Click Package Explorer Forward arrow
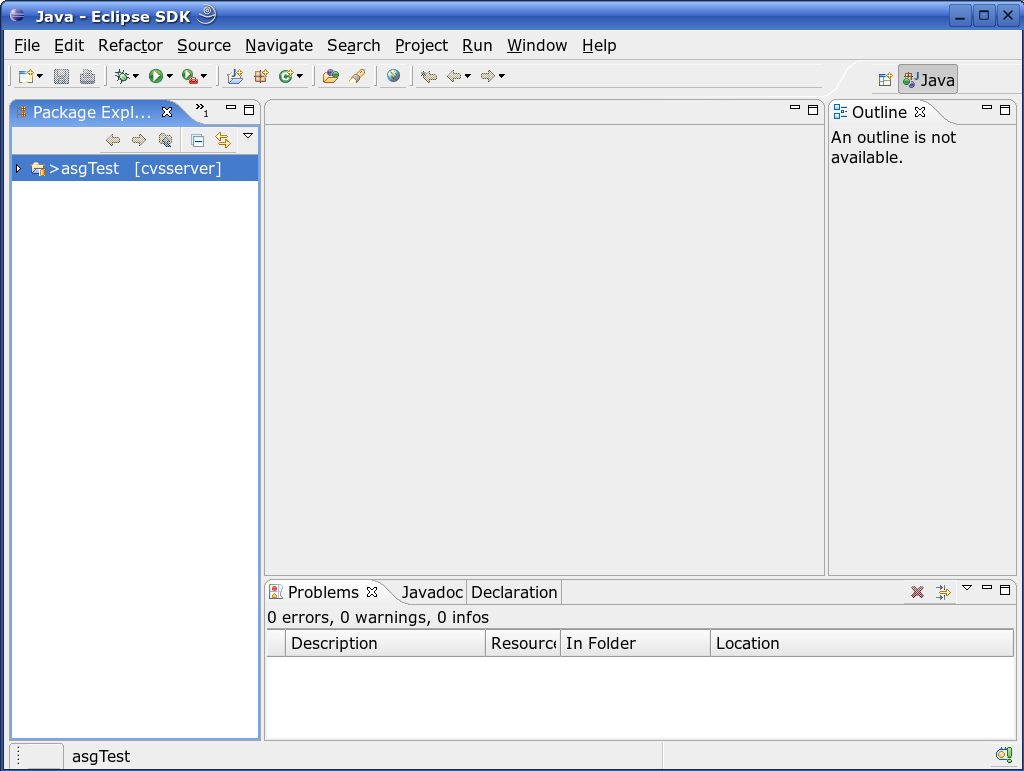Image resolution: width=1024 pixels, height=771 pixels. [138, 140]
